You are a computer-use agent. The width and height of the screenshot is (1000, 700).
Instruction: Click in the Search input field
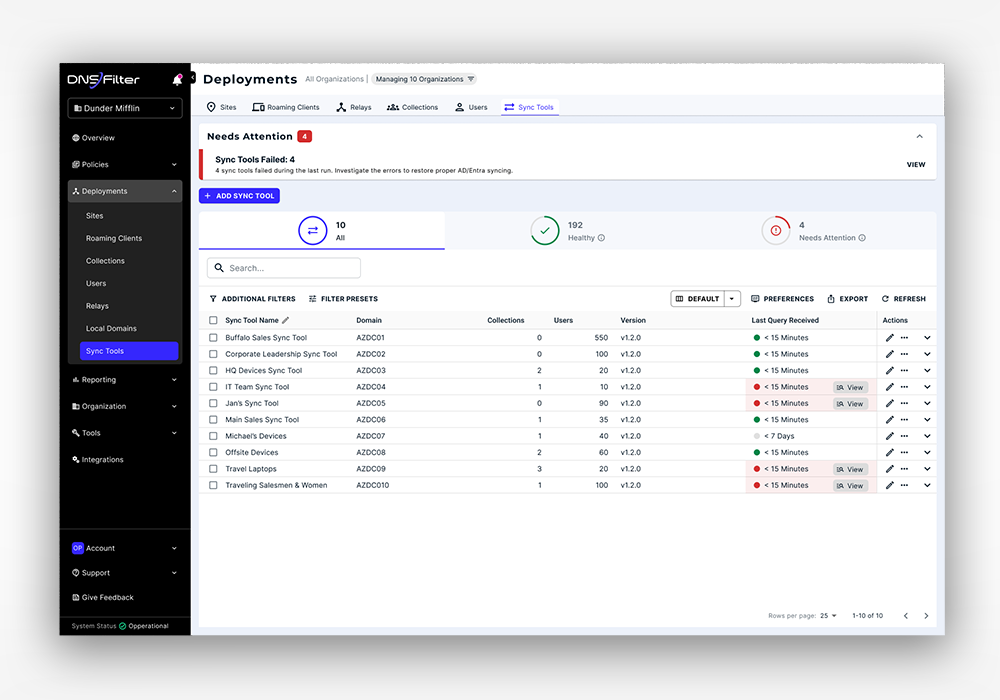click(284, 268)
